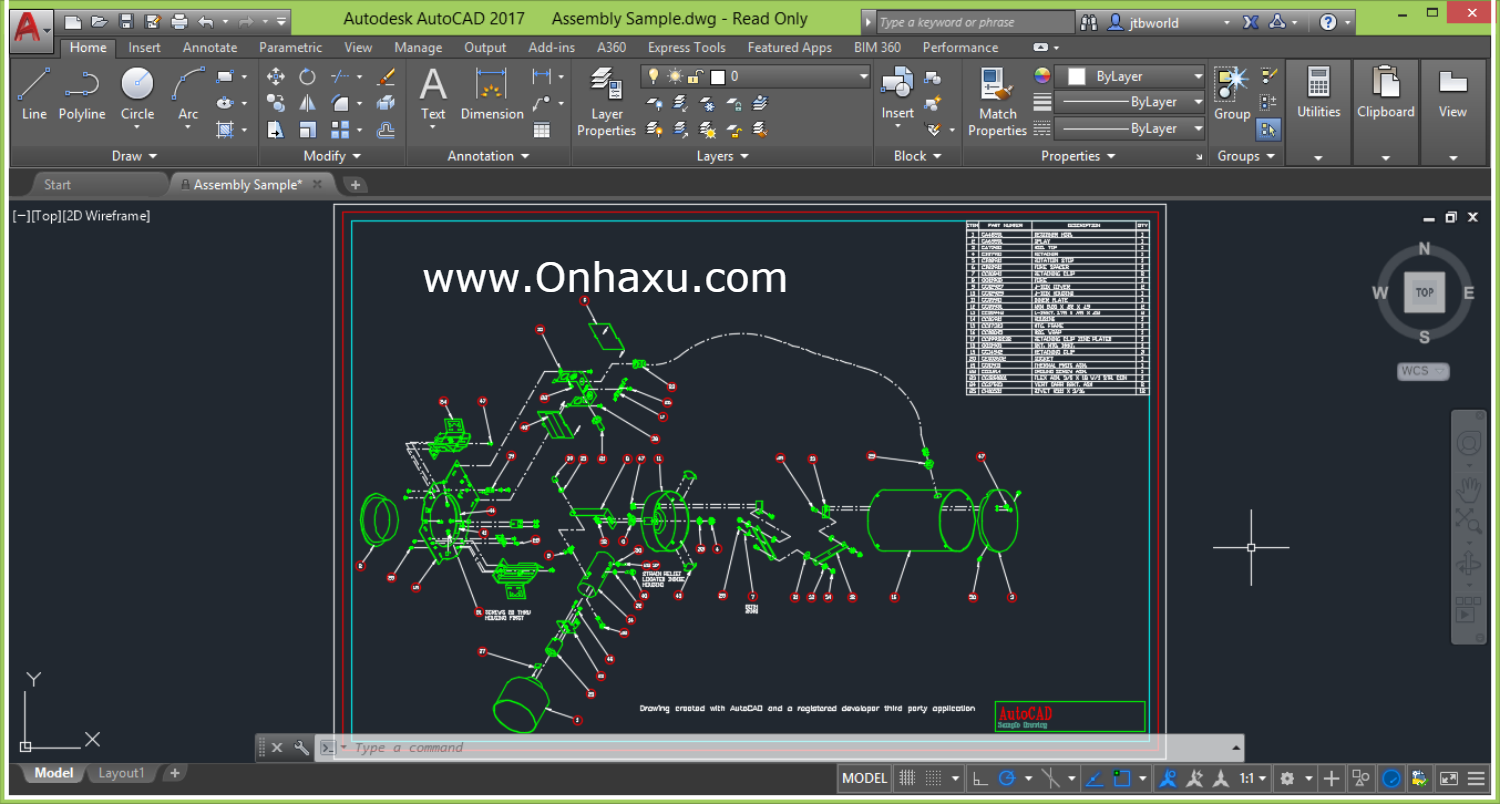
Task: Insert a Table from Annotation panel
Action: (542, 129)
